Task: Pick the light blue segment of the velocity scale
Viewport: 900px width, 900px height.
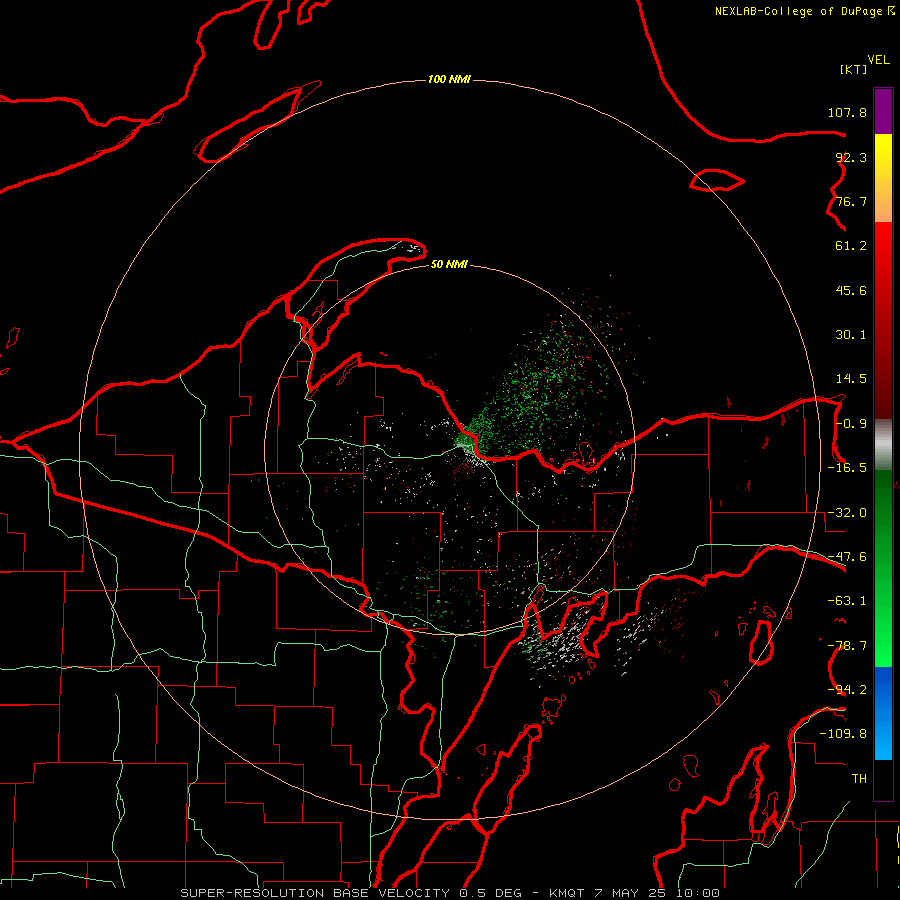Action: point(883,740)
